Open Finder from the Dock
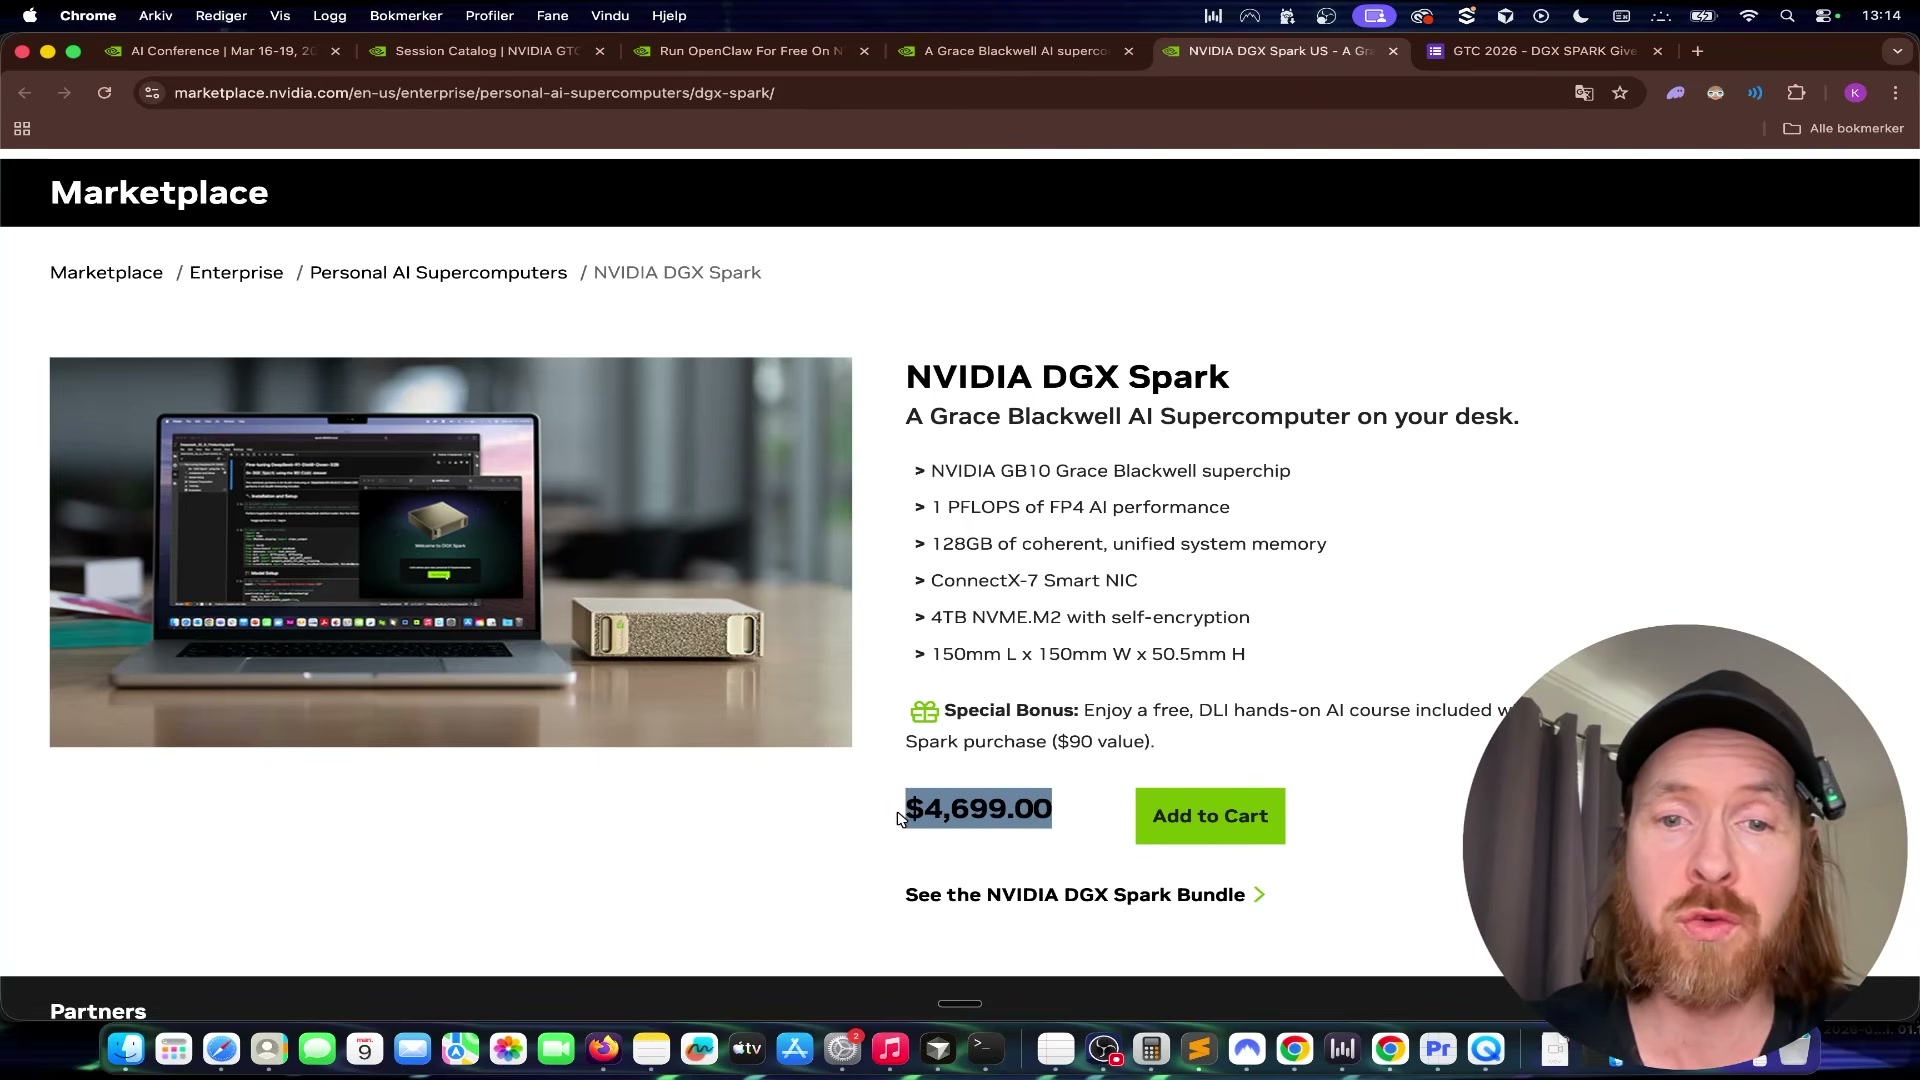The image size is (1920, 1080). (x=126, y=1049)
